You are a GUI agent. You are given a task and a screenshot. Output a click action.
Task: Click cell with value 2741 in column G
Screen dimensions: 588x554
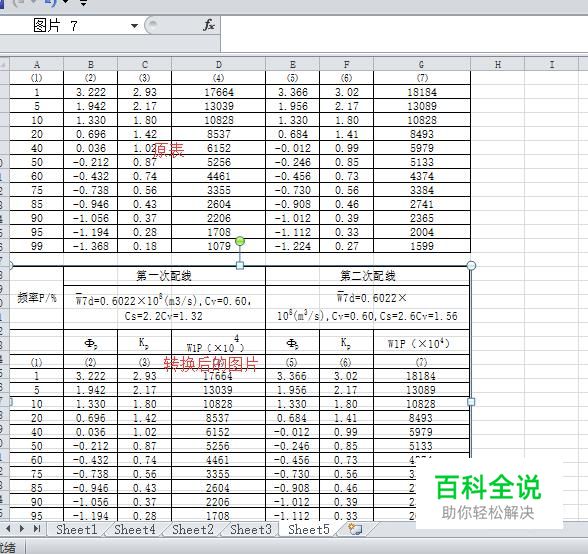pyautogui.click(x=422, y=204)
